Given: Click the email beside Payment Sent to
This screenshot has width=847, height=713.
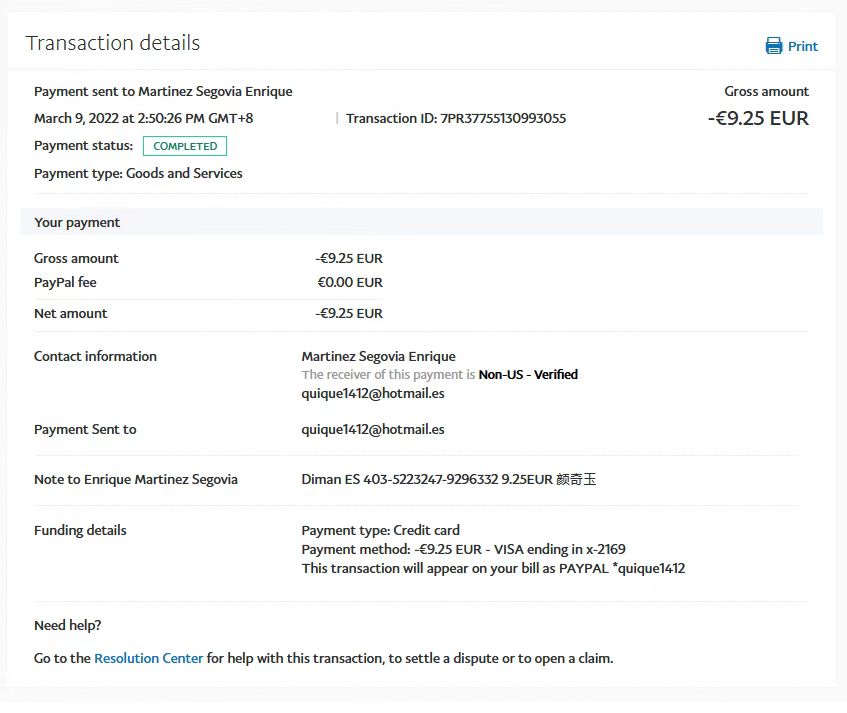Looking at the screenshot, I should pyautogui.click(x=372, y=429).
